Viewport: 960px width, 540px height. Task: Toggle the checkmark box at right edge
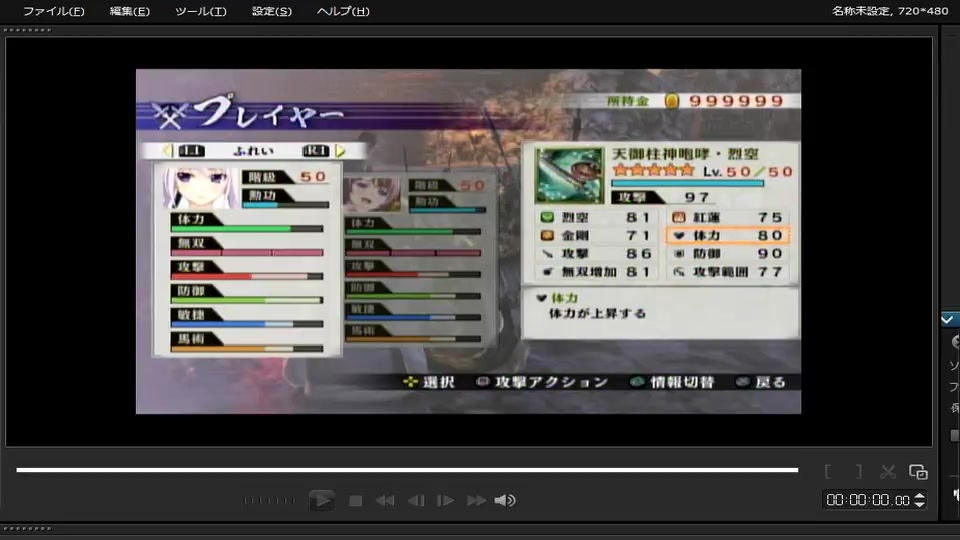948,320
